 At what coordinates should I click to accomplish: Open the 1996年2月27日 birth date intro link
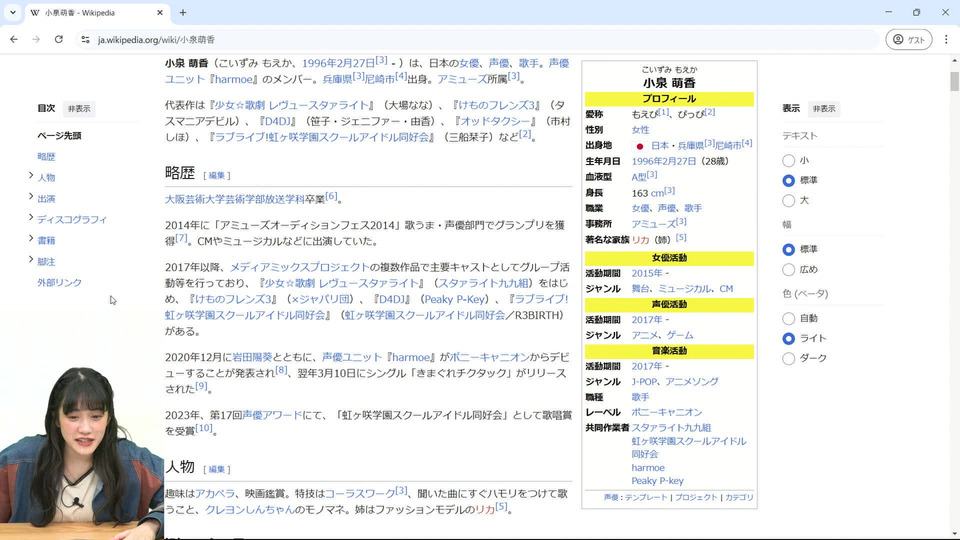tap(338, 63)
